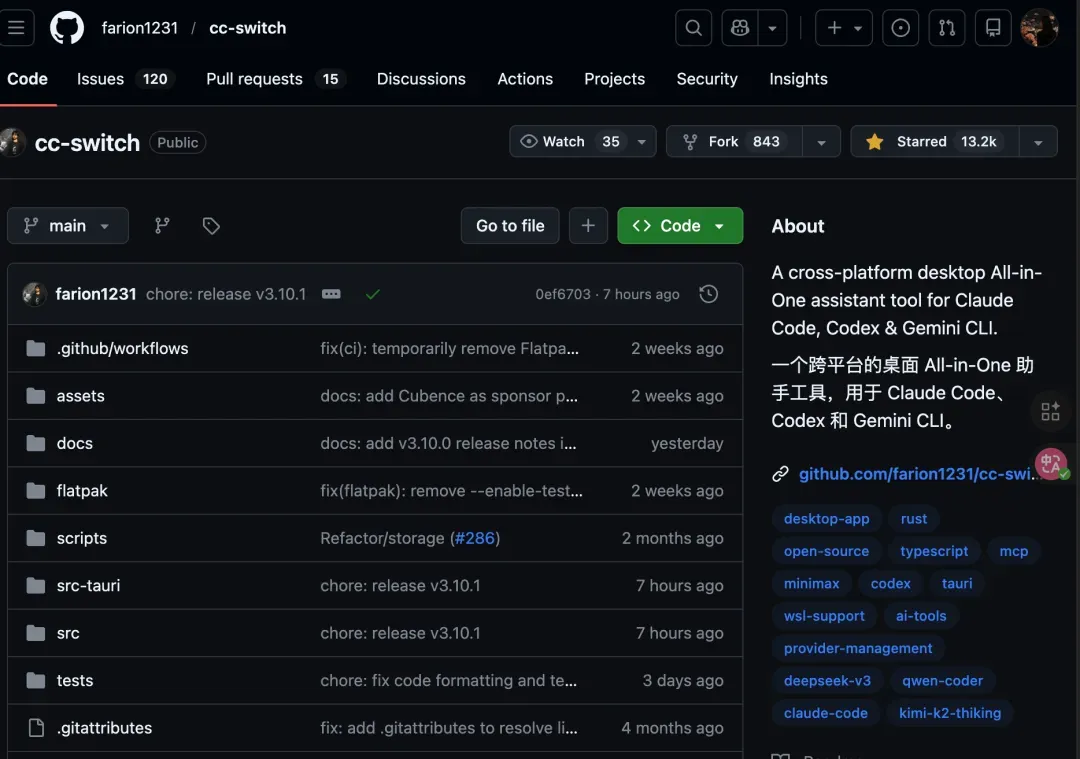Screen dimensions: 1080x759
Task: Expand the Watch options dropdown arrow
Action: [642, 141]
